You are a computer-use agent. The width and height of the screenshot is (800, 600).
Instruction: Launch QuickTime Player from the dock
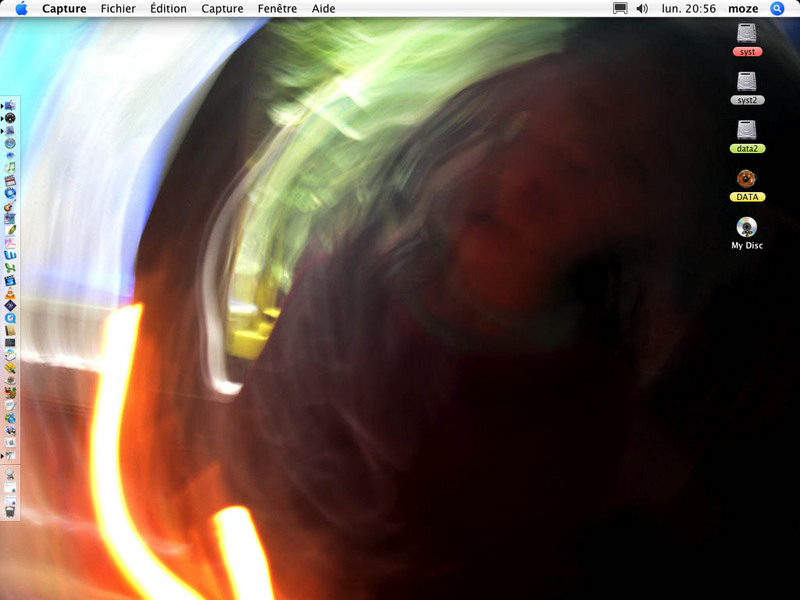click(x=10, y=318)
